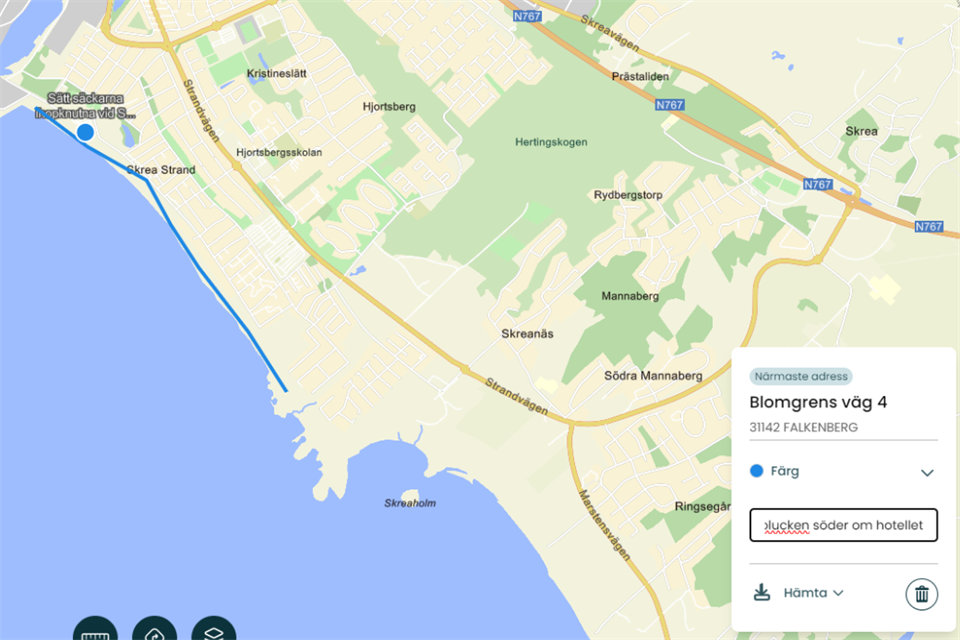The height and width of the screenshot is (640, 960).
Task: Click the N767 shield below Prästaliden
Action: pos(669,105)
